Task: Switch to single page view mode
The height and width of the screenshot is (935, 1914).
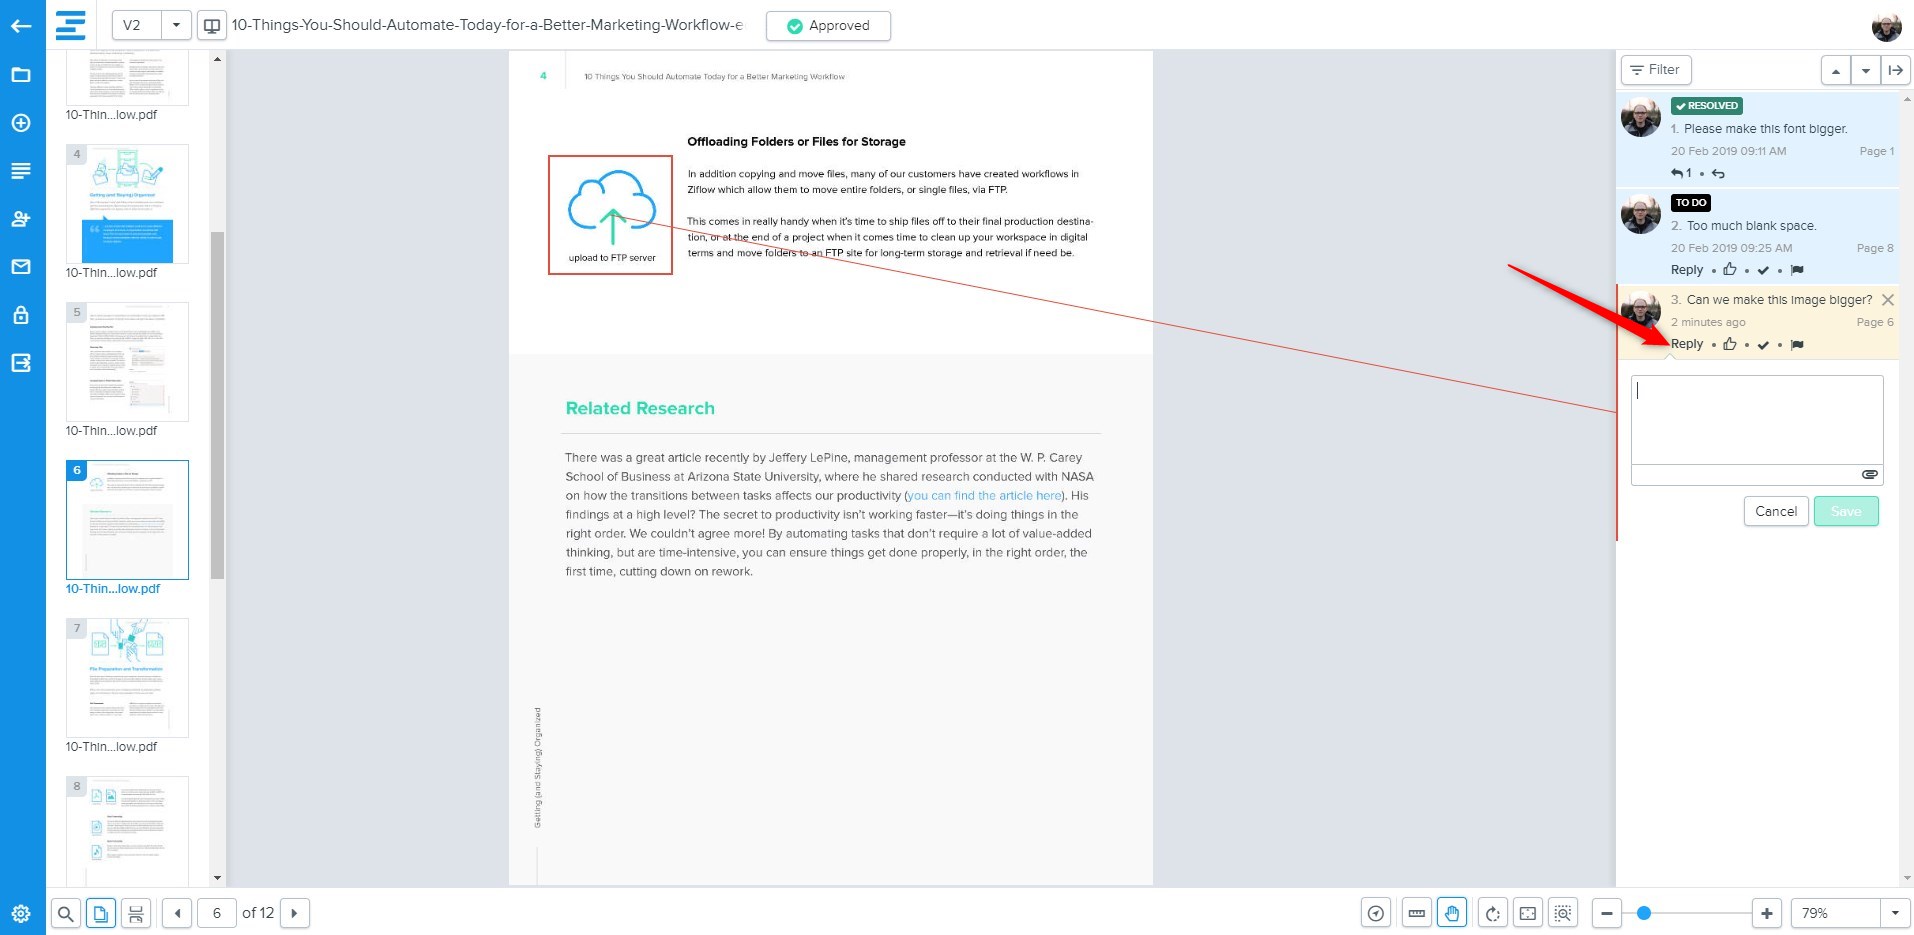Action: click(100, 913)
